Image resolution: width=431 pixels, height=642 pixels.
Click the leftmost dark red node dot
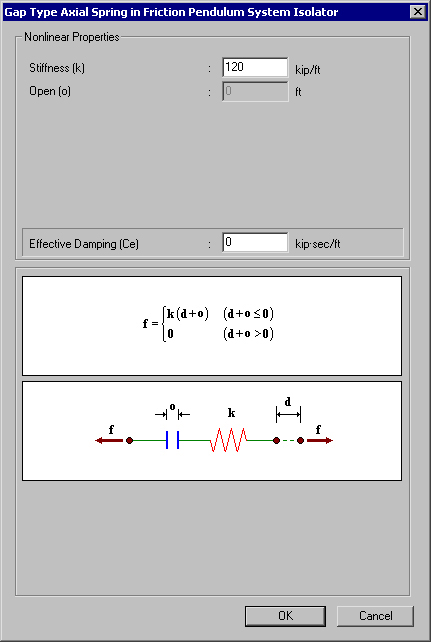129,440
